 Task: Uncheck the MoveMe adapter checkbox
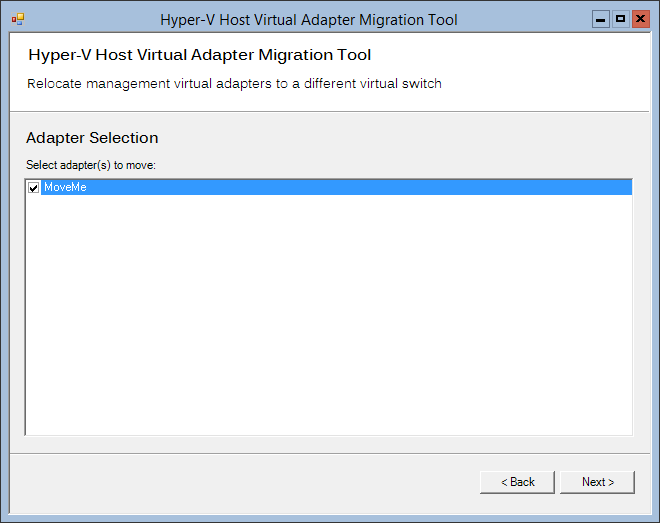coord(33,187)
